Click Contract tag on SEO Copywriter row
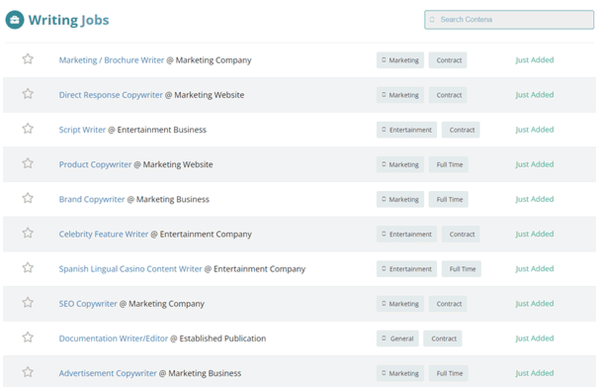Viewport: 599px width, 390px height. pos(448,304)
